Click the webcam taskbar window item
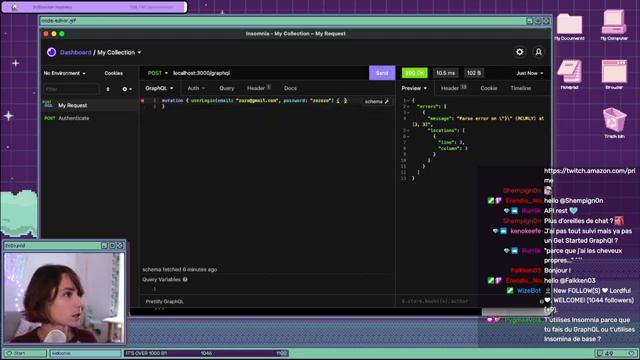 click(85, 353)
